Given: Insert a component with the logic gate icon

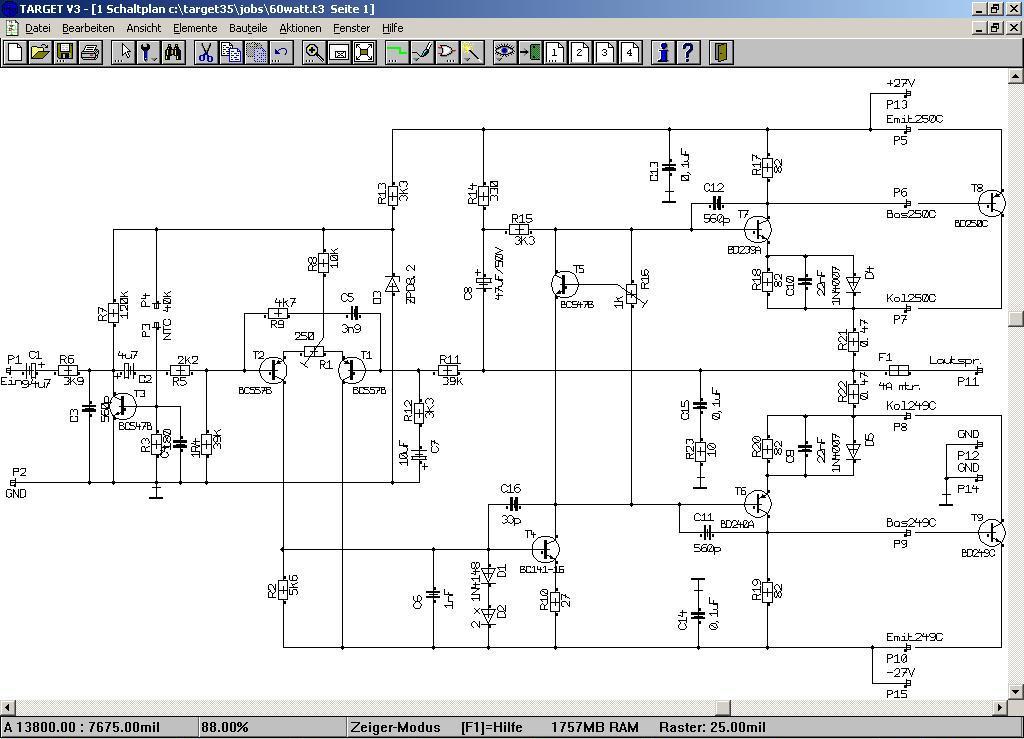Looking at the screenshot, I should click(x=447, y=52).
